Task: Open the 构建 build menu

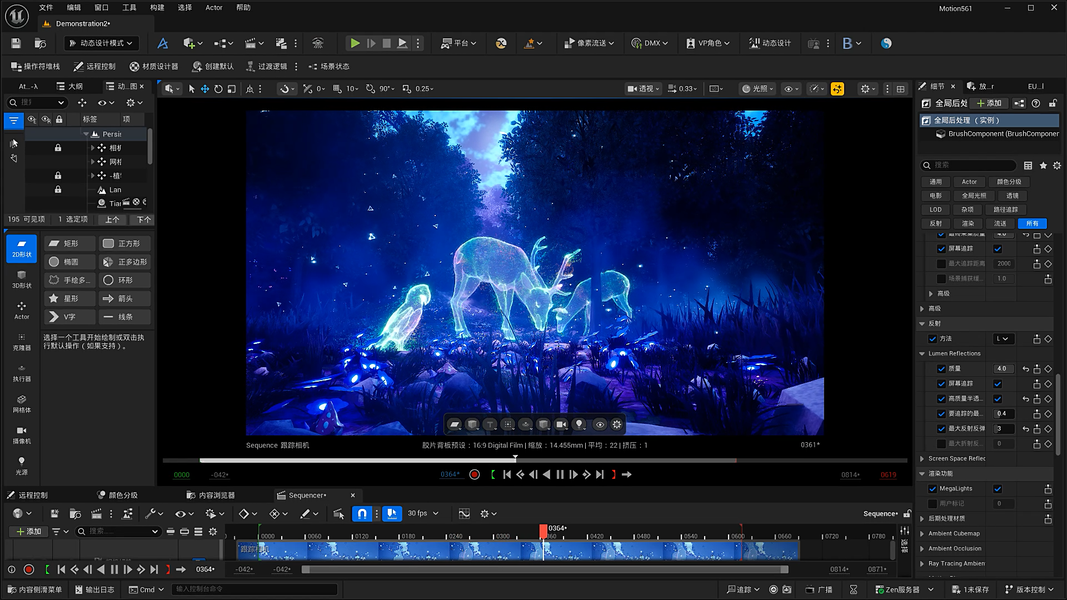Action: [x=157, y=7]
